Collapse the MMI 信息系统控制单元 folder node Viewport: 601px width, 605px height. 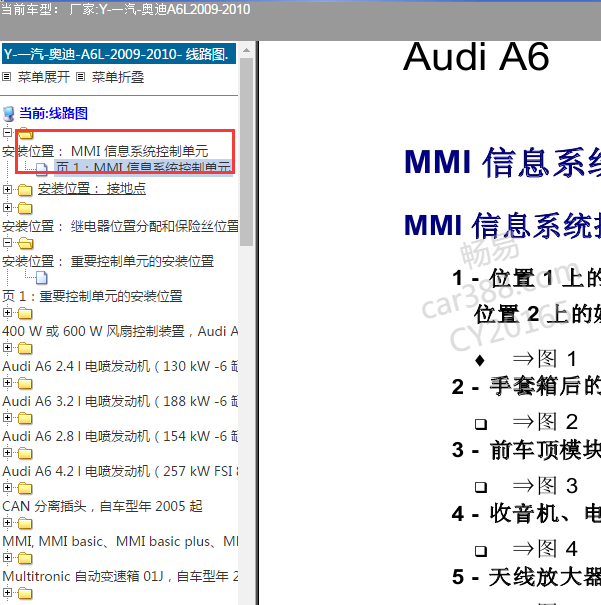(x=7, y=133)
